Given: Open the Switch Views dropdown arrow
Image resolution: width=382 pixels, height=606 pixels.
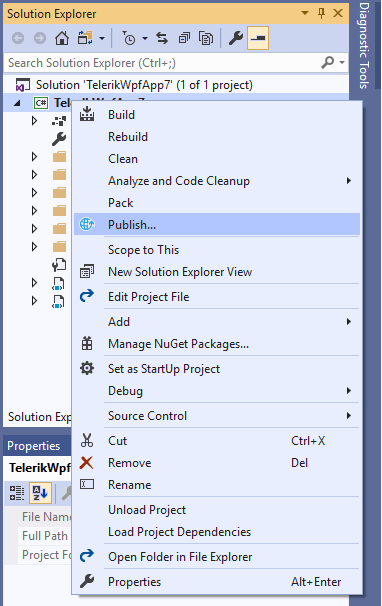Looking at the screenshot, I should coord(102,38).
